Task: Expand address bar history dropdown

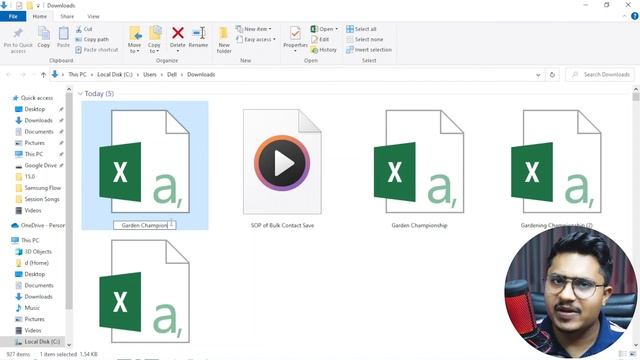Action: (x=538, y=75)
